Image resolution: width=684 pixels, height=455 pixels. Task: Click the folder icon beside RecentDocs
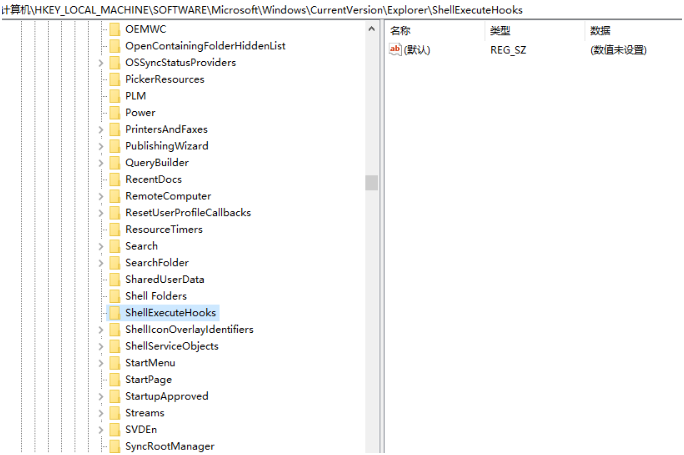tap(114, 179)
